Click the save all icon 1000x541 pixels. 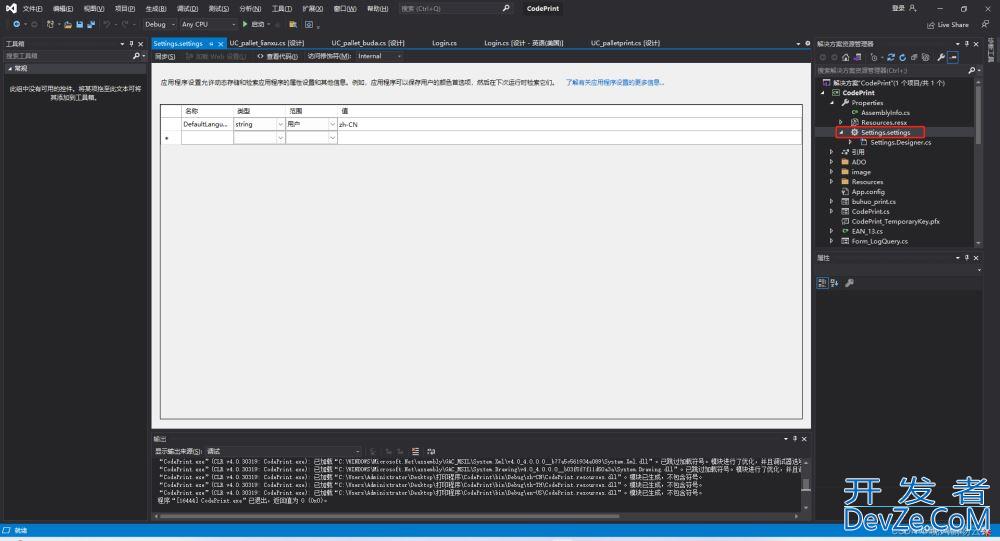pyautogui.click(x=91, y=24)
